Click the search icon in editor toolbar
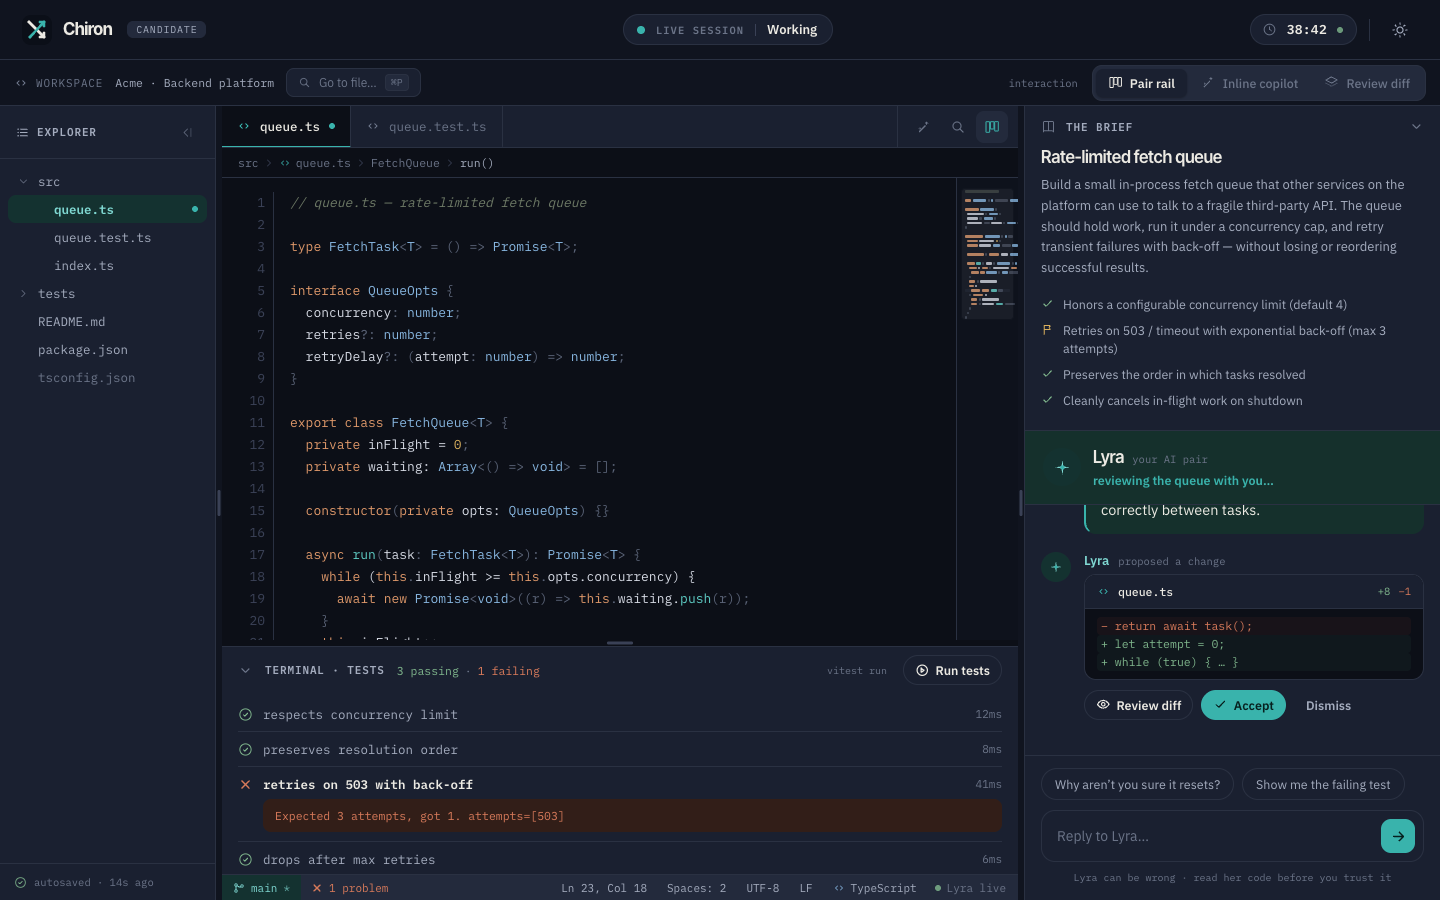Screen dimensions: 1440x900 point(958,127)
